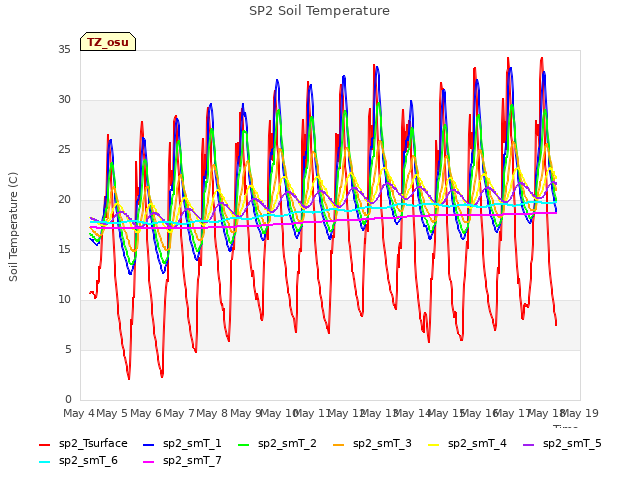Click the 25 y-axis tick label
Screen dimensions: 640x480
point(64,150)
